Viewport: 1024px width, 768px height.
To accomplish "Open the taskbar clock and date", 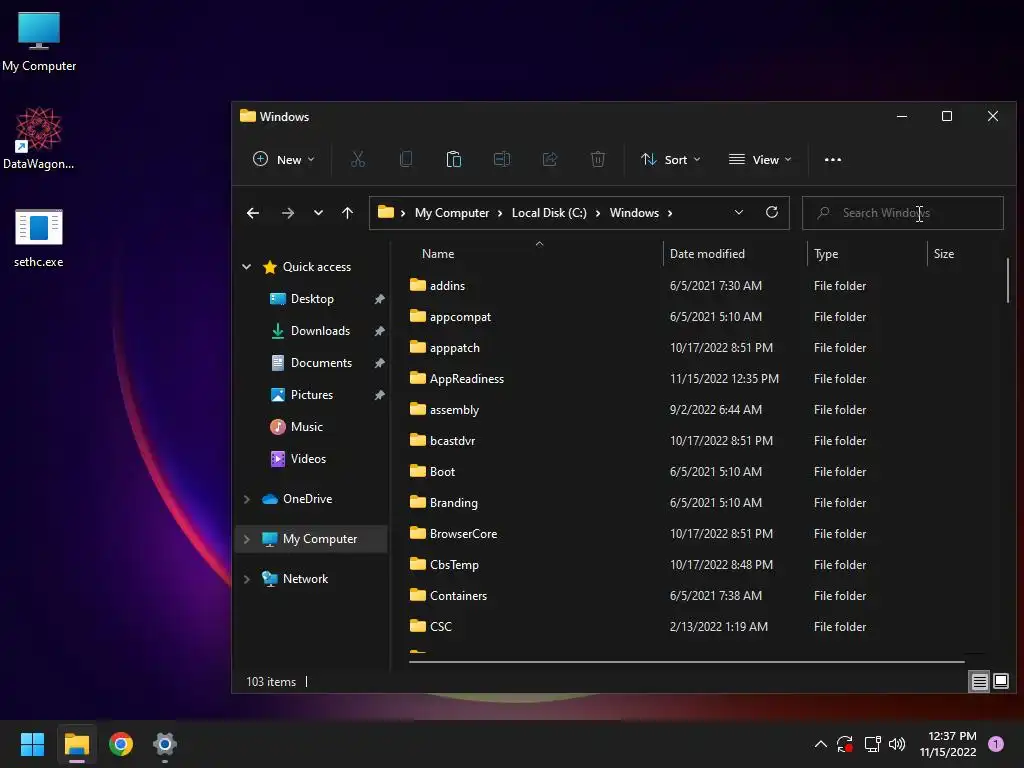I will click(948, 744).
